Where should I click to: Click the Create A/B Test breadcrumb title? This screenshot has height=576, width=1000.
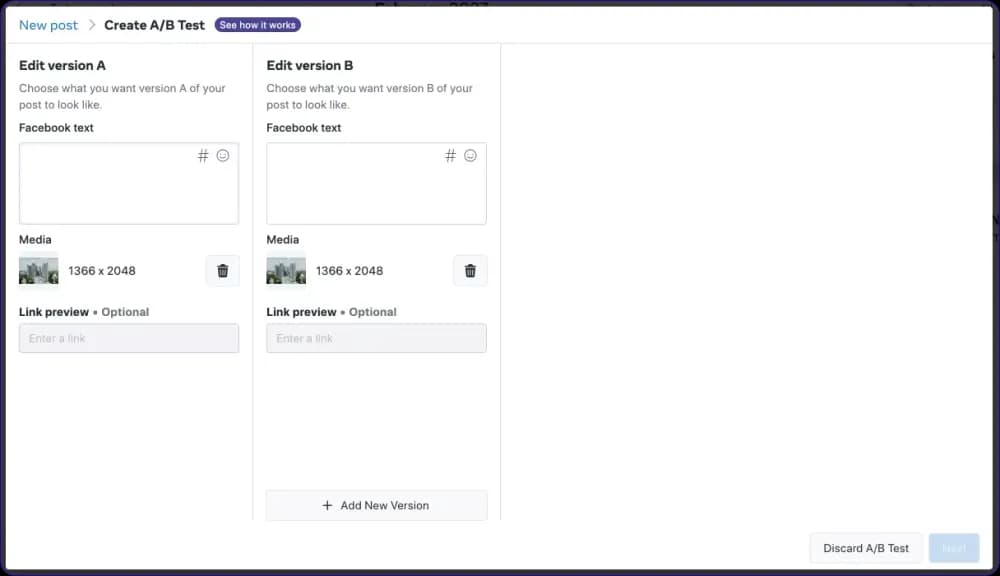click(x=154, y=25)
